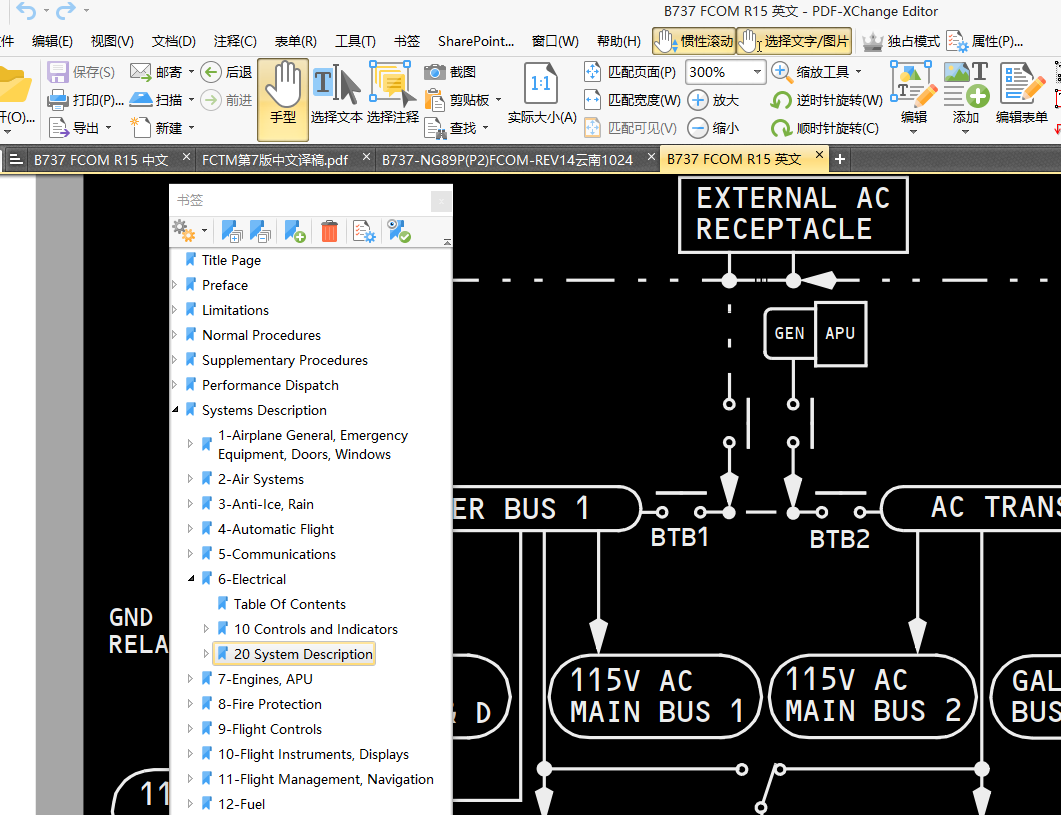Add a new bookmark with the plus icon
The image size is (1061, 815).
point(294,232)
